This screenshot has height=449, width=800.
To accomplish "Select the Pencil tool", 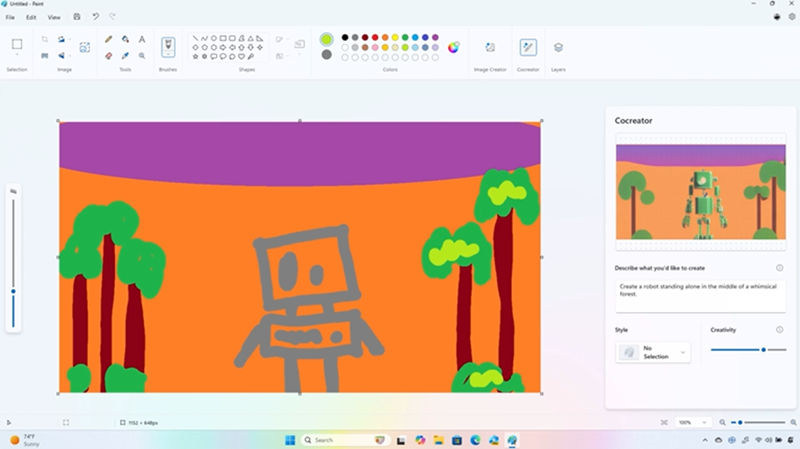I will [108, 39].
